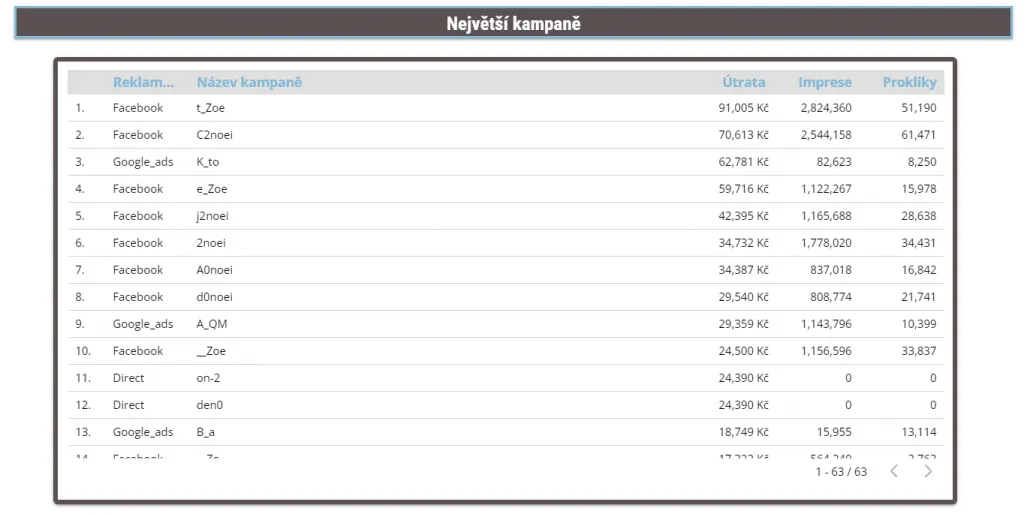Click the Největší kampaně title banner
This screenshot has width=1024, height=514.
click(513, 23)
